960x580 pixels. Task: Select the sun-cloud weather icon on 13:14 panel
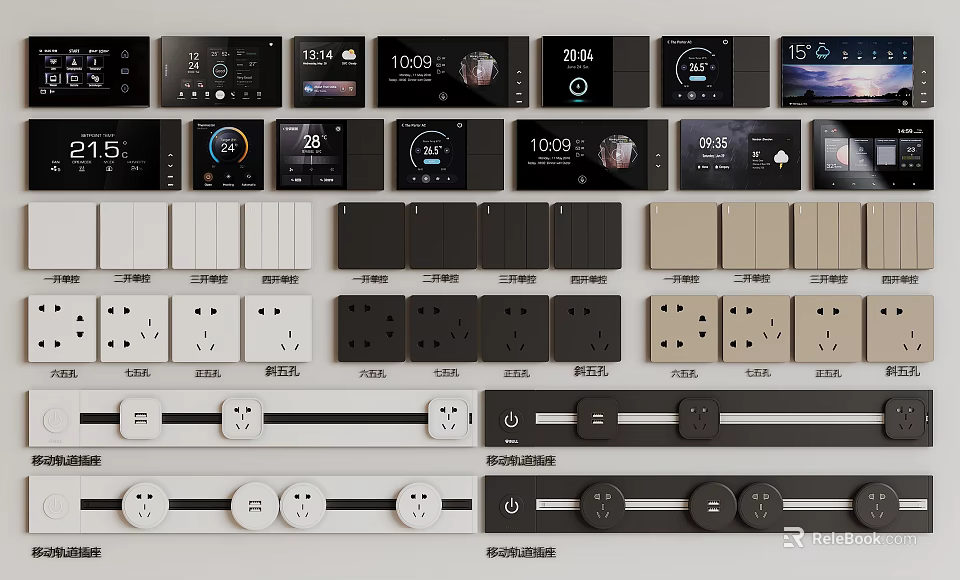[349, 55]
